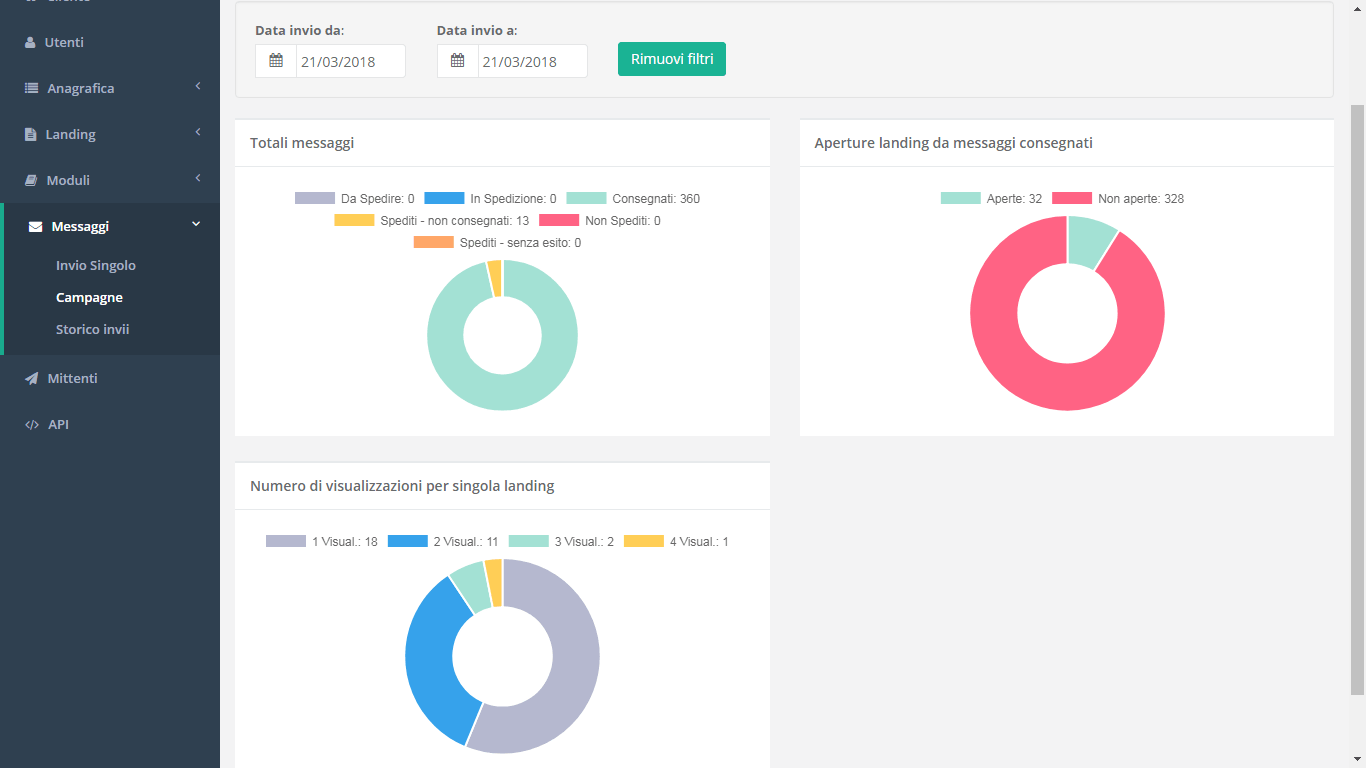Click the Messaggi envelope icon

36,227
